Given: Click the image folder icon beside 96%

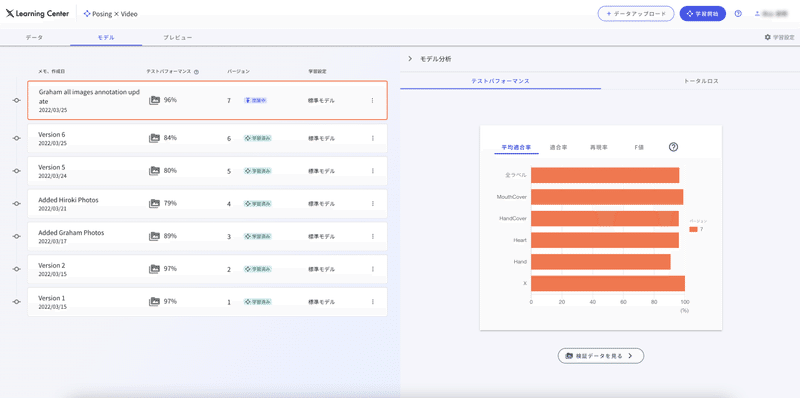Looking at the screenshot, I should point(154,101).
